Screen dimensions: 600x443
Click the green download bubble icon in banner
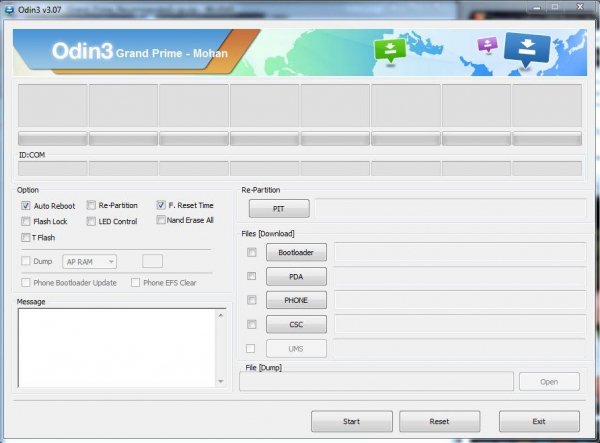click(x=390, y=51)
